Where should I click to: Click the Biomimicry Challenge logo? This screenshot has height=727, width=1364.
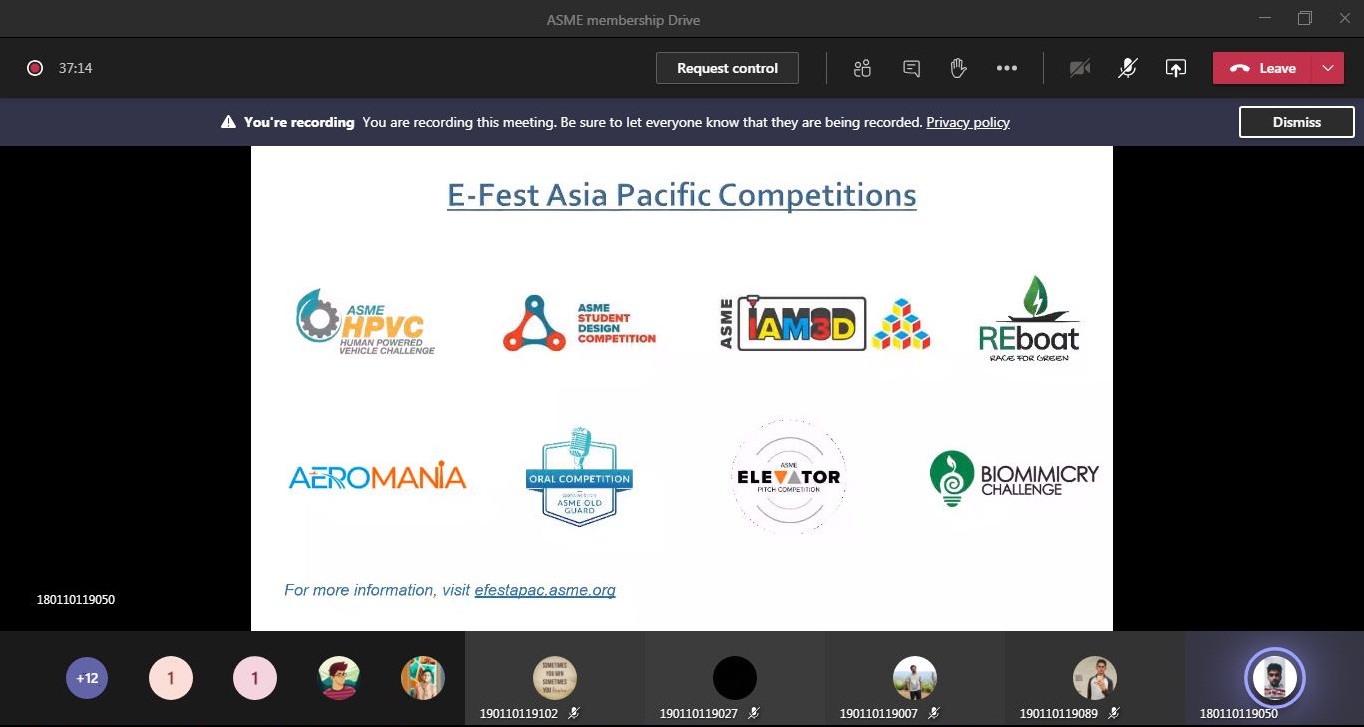coord(1014,479)
